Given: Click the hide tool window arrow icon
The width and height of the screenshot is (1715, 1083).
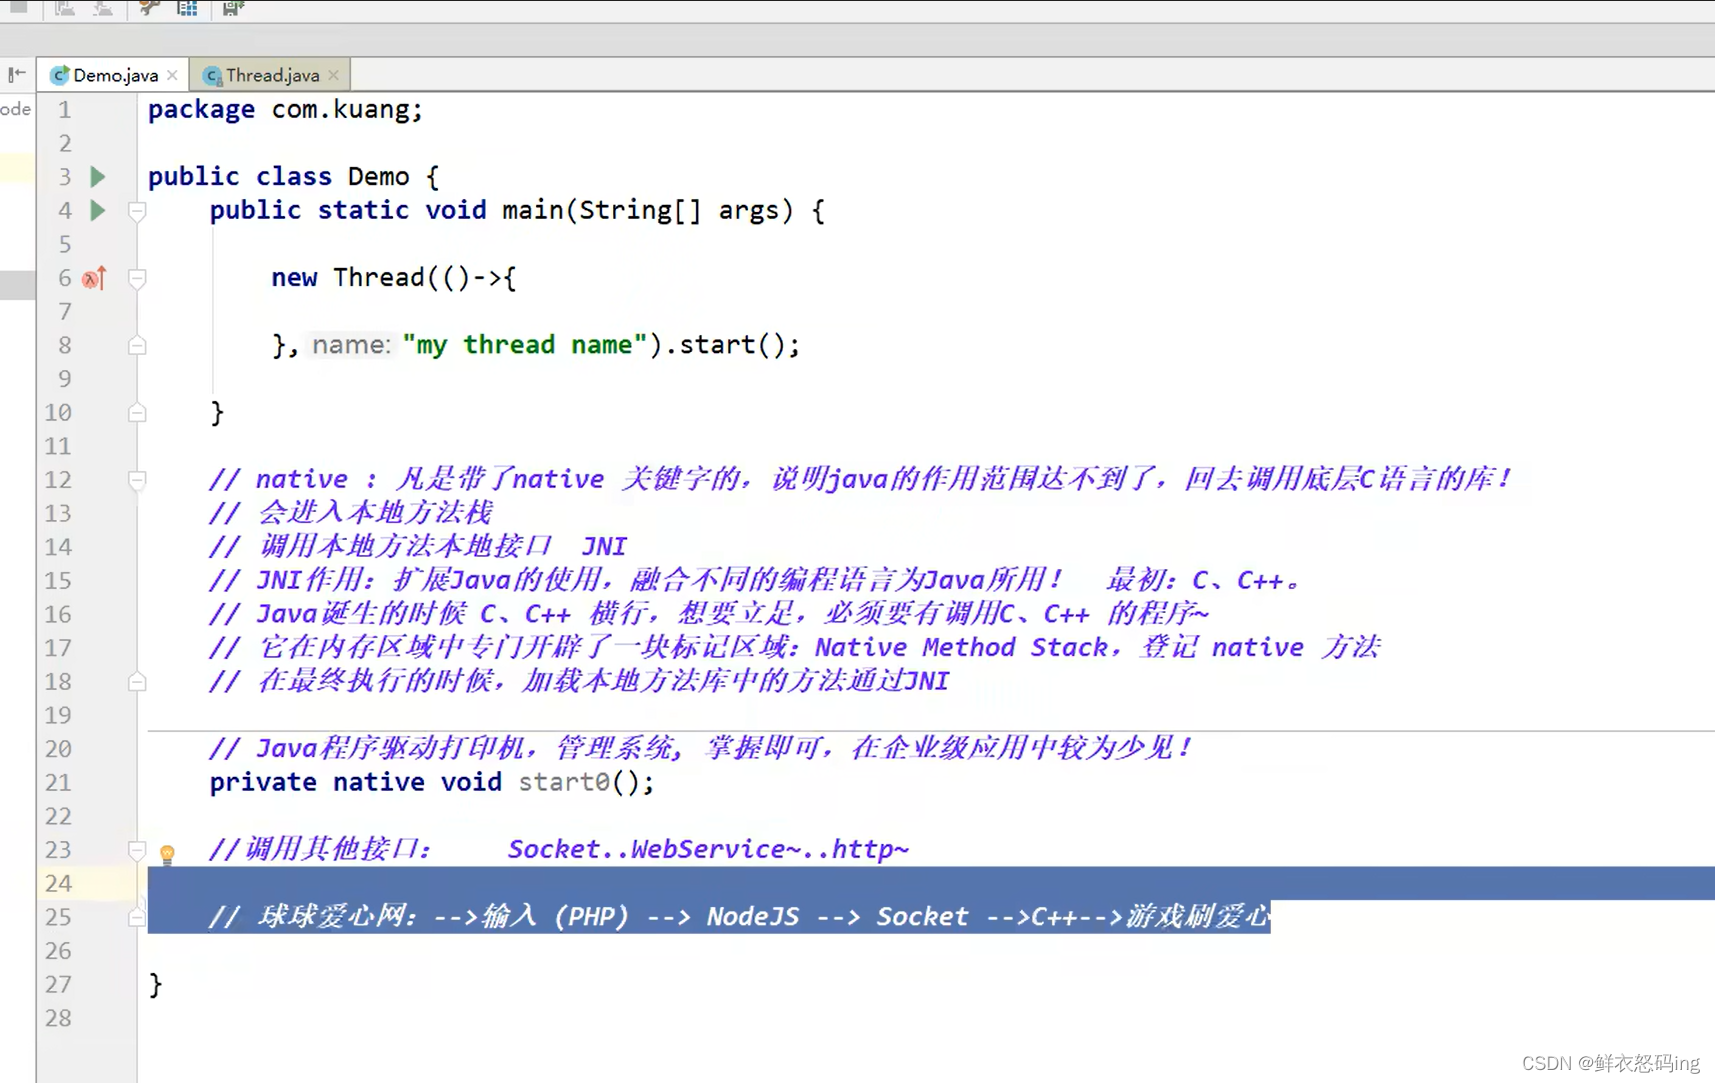Looking at the screenshot, I should click(17, 75).
